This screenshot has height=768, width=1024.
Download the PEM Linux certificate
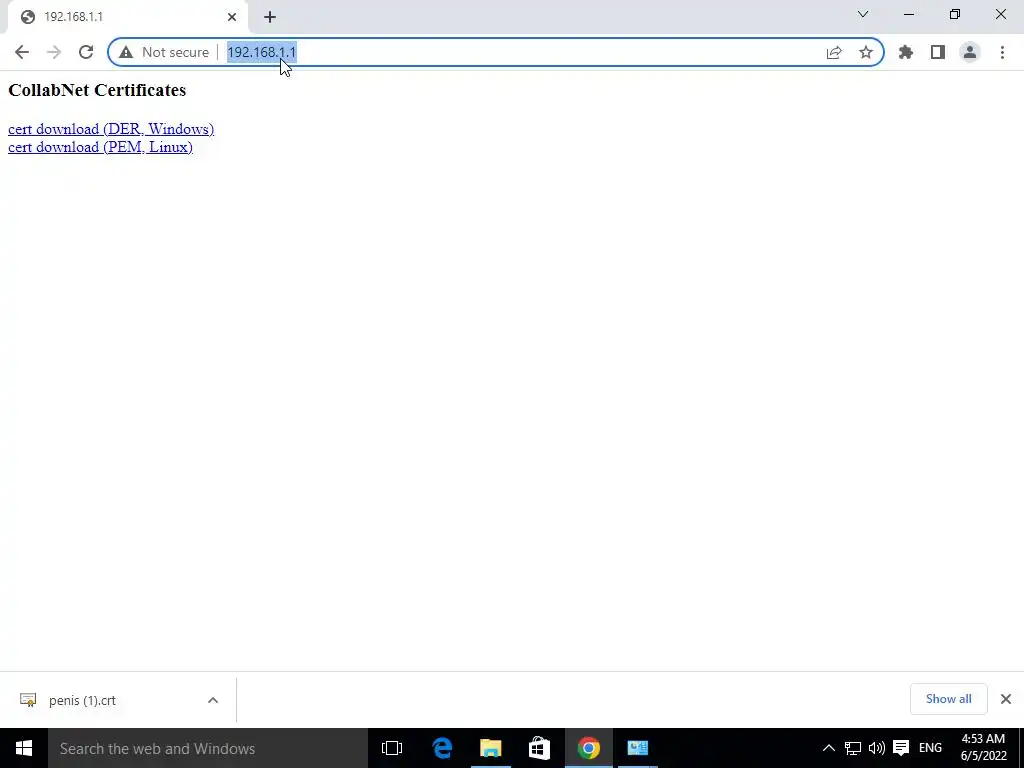(x=100, y=147)
